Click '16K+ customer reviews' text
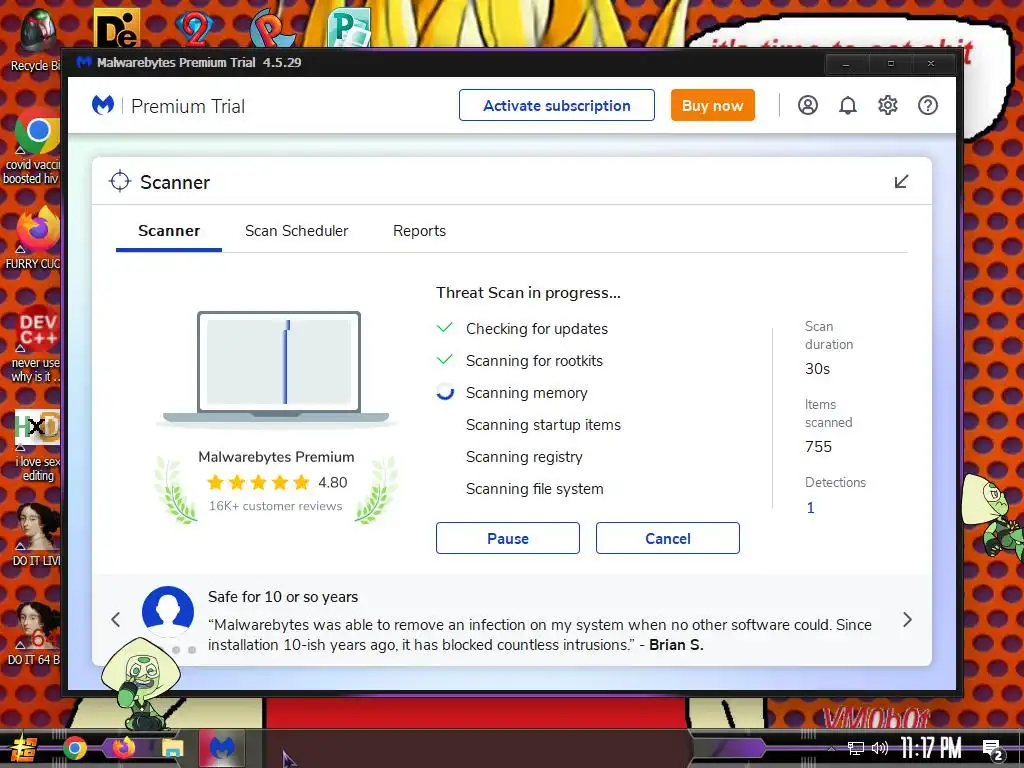The image size is (1024, 768). coord(276,506)
